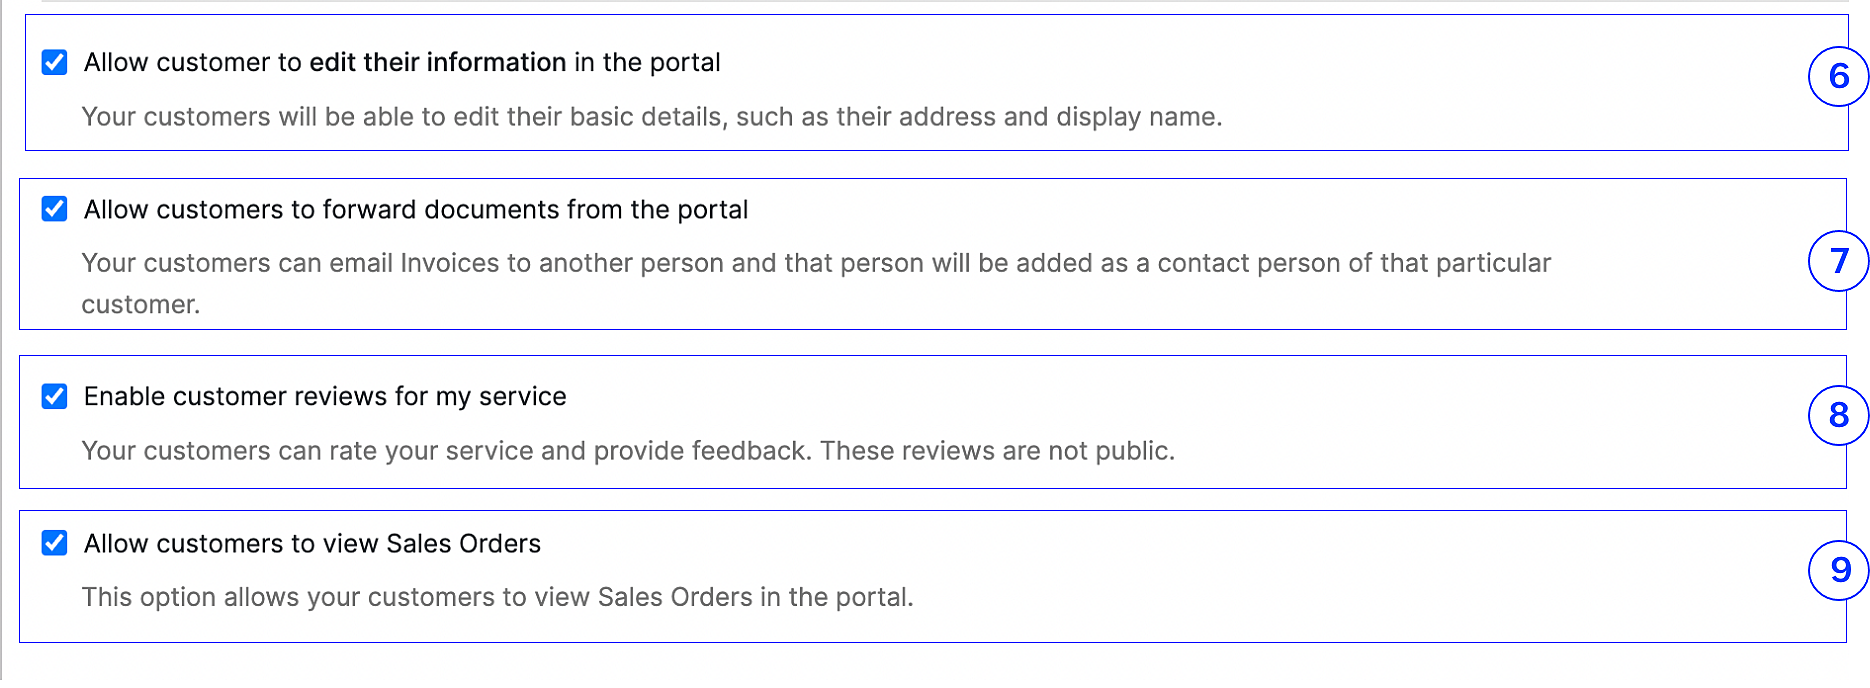Toggle the forward documents from portal checkbox
The width and height of the screenshot is (1870, 688).
55,209
